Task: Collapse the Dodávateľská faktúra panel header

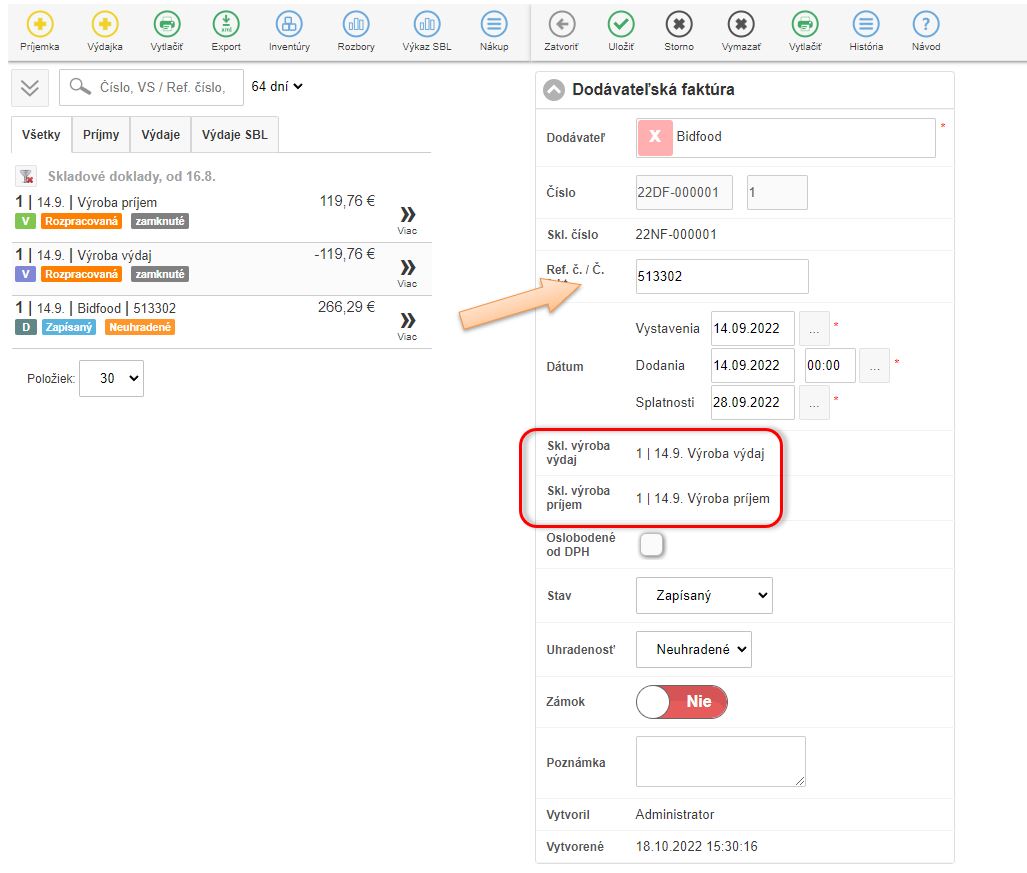Action: pyautogui.click(x=554, y=90)
